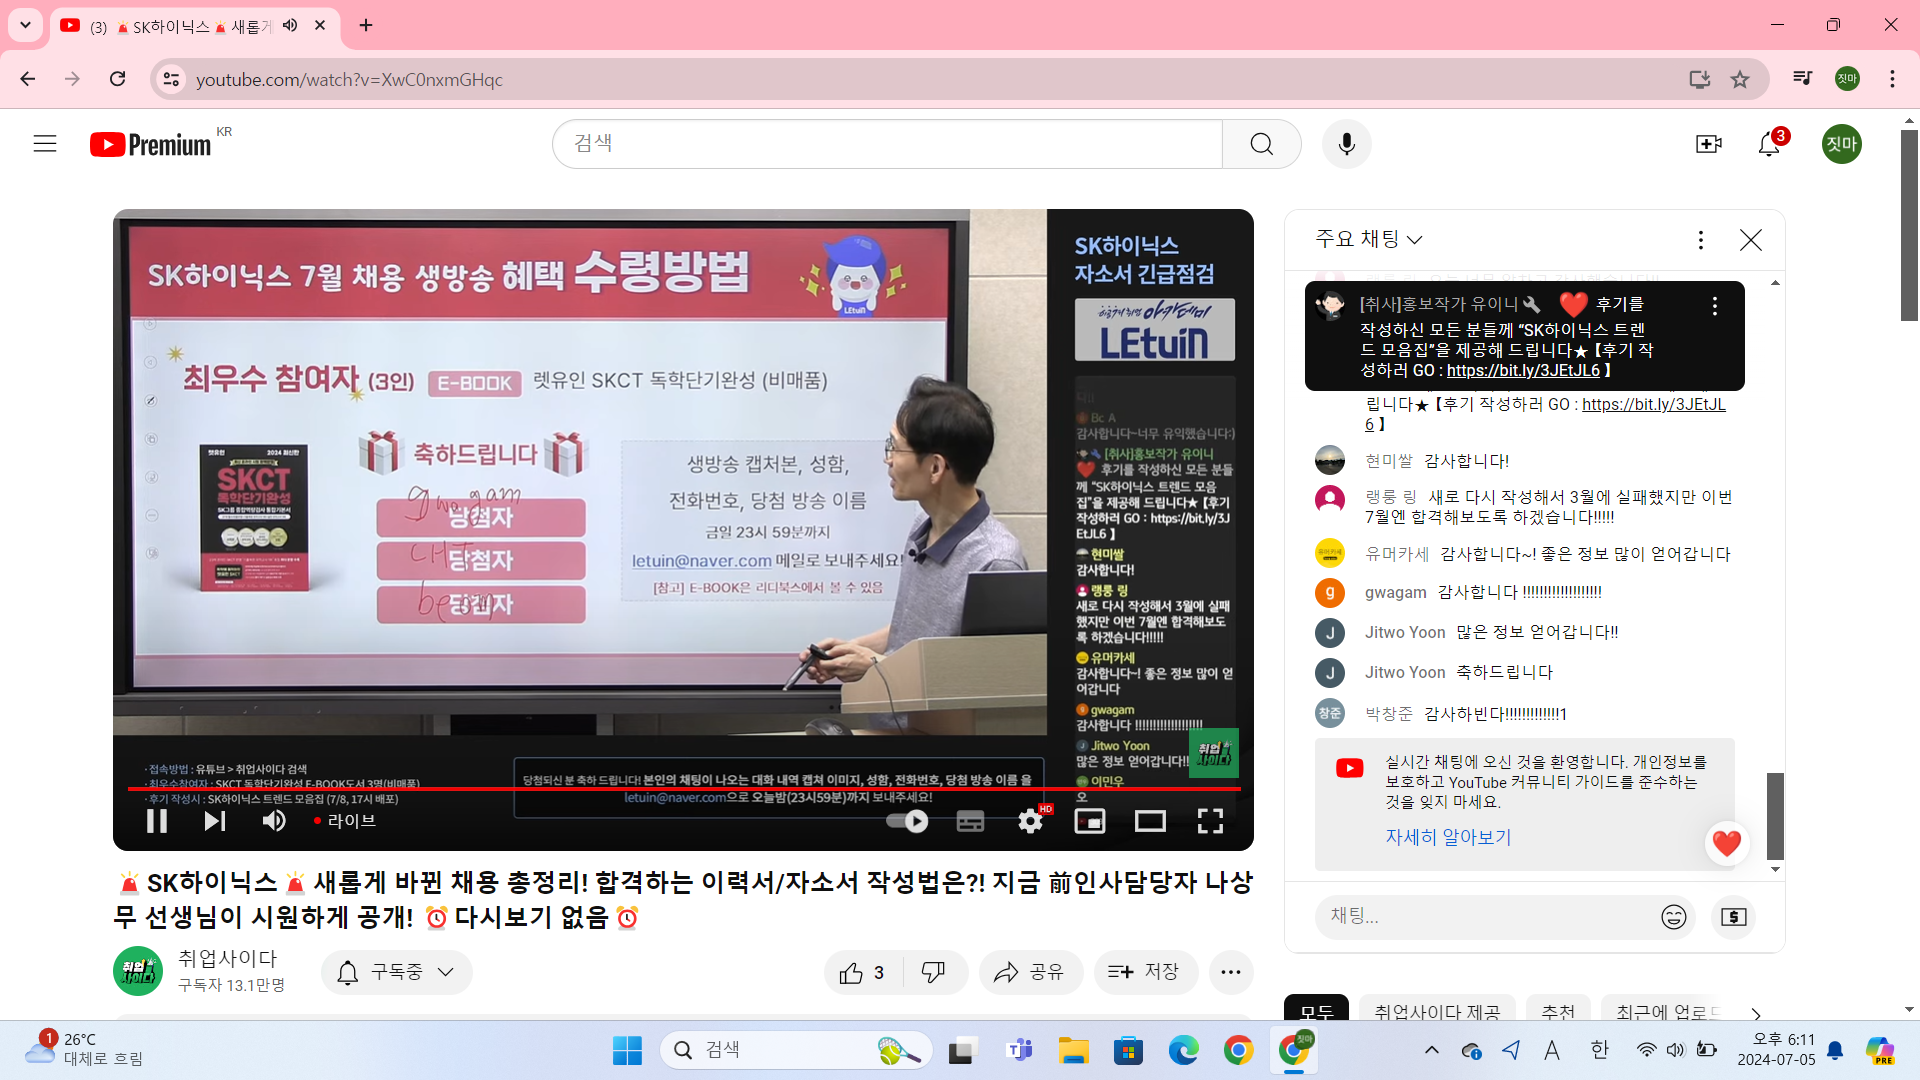1920x1080 pixels.
Task: Focus the 채팅 message input field
Action: click(x=1485, y=916)
